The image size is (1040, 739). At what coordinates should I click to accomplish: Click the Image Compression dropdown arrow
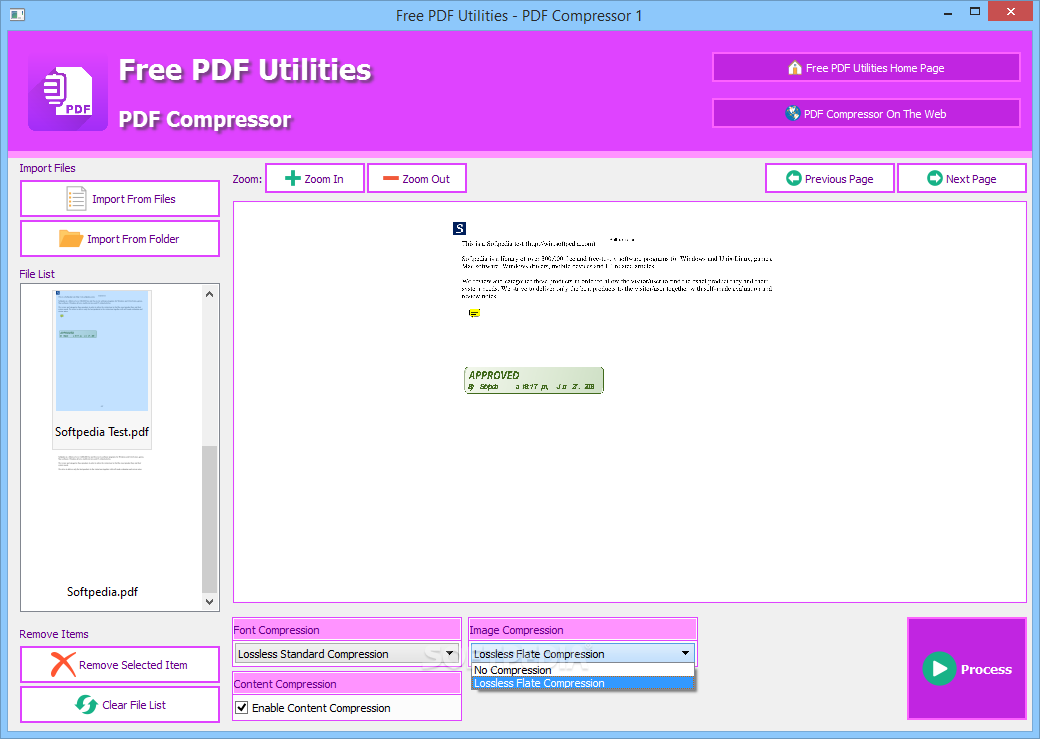tap(687, 653)
